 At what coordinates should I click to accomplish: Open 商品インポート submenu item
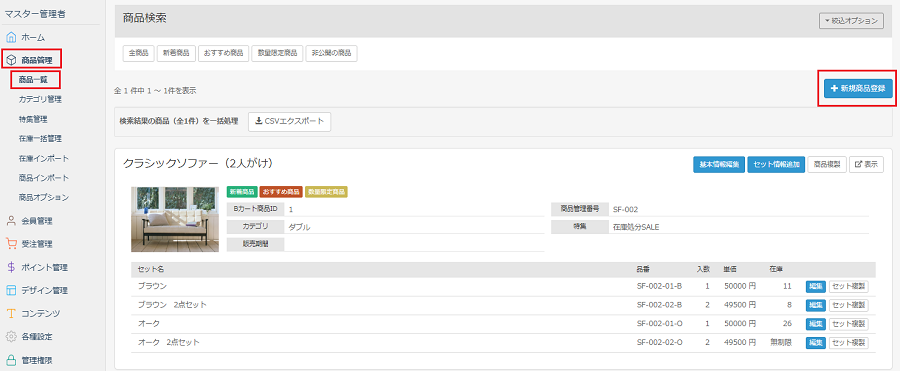(x=44, y=178)
